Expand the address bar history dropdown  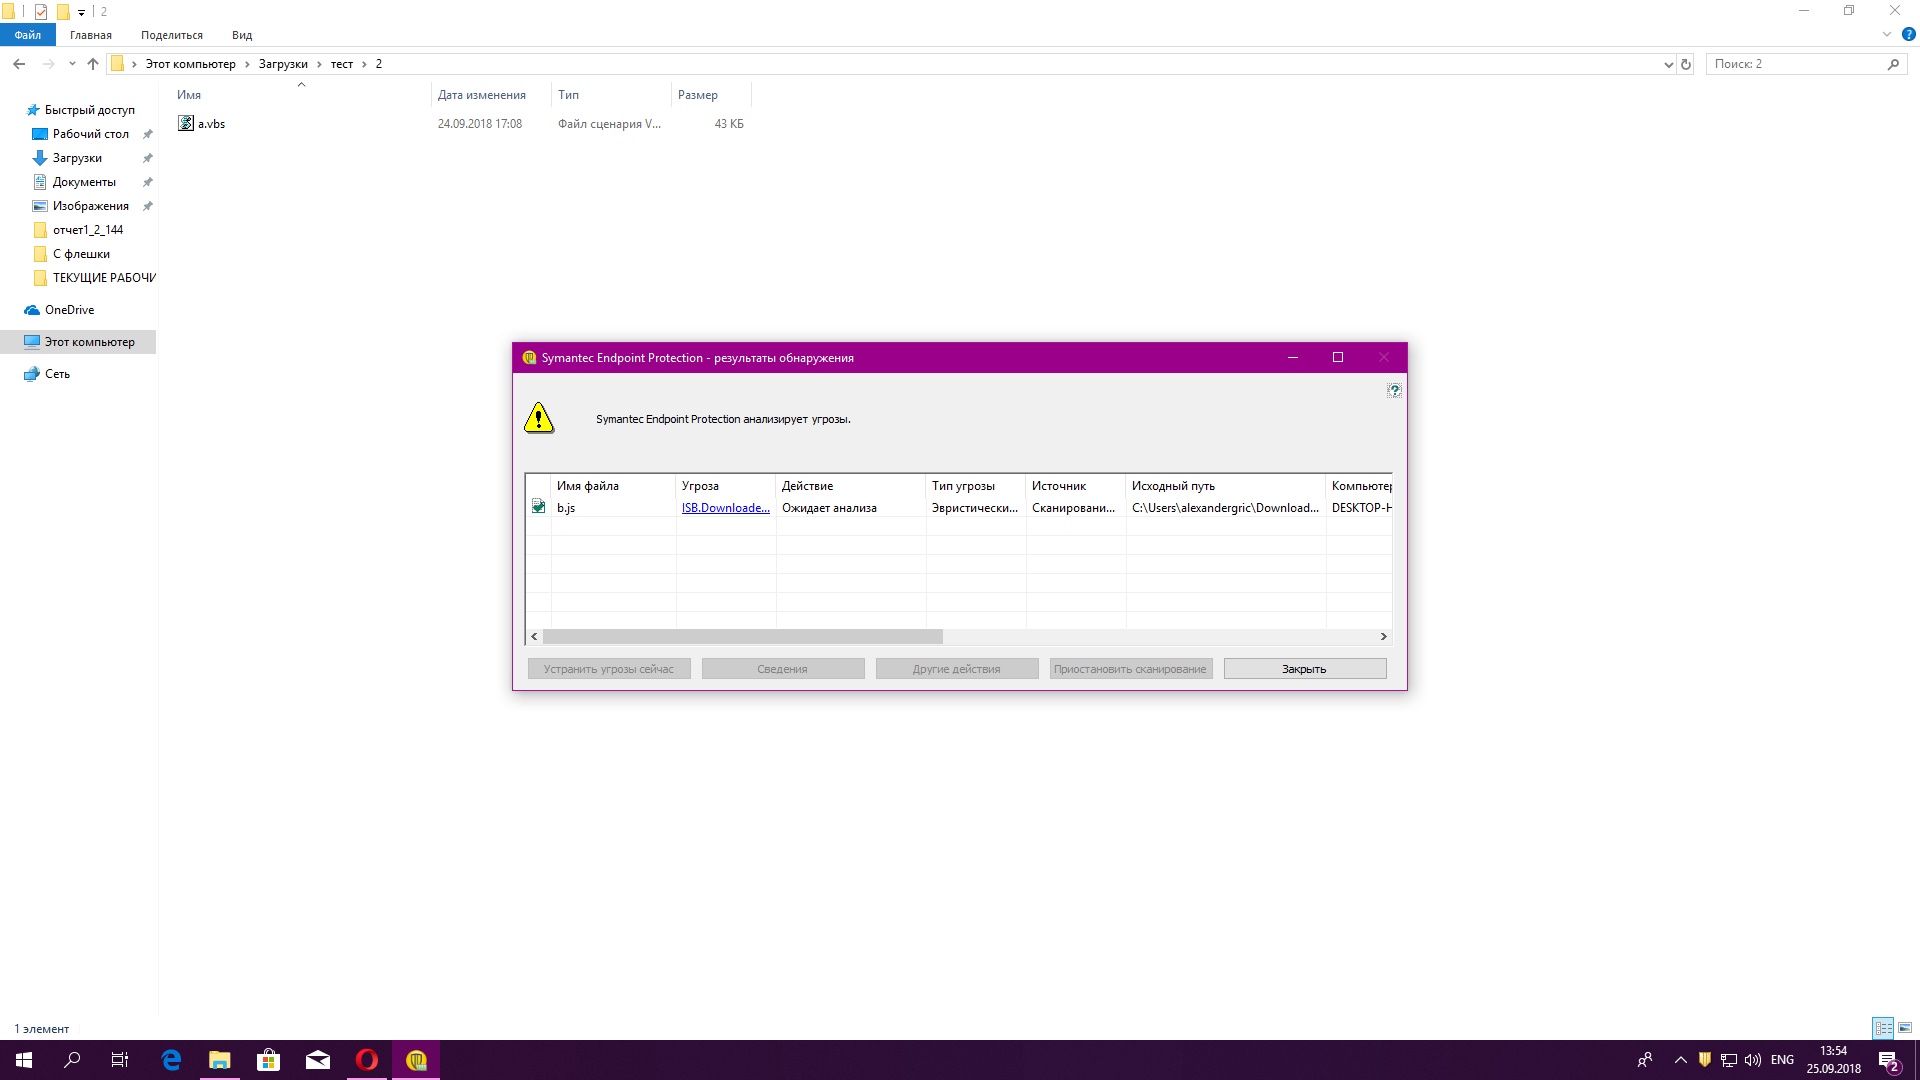[1668, 64]
